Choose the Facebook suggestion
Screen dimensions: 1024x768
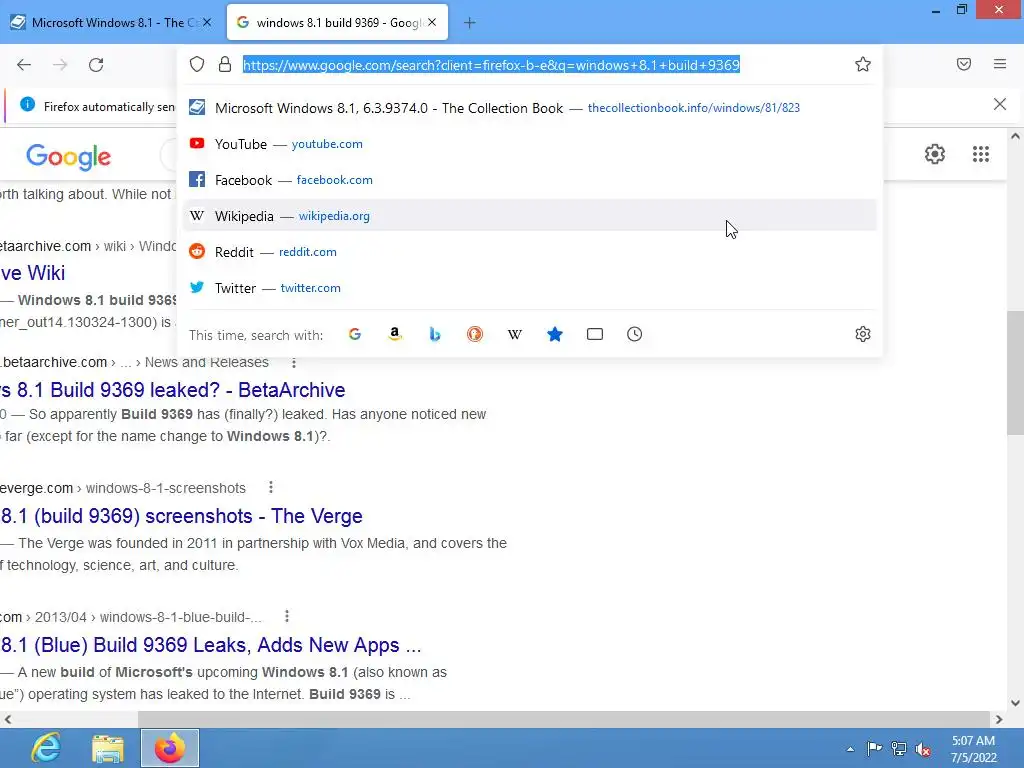coord(530,180)
